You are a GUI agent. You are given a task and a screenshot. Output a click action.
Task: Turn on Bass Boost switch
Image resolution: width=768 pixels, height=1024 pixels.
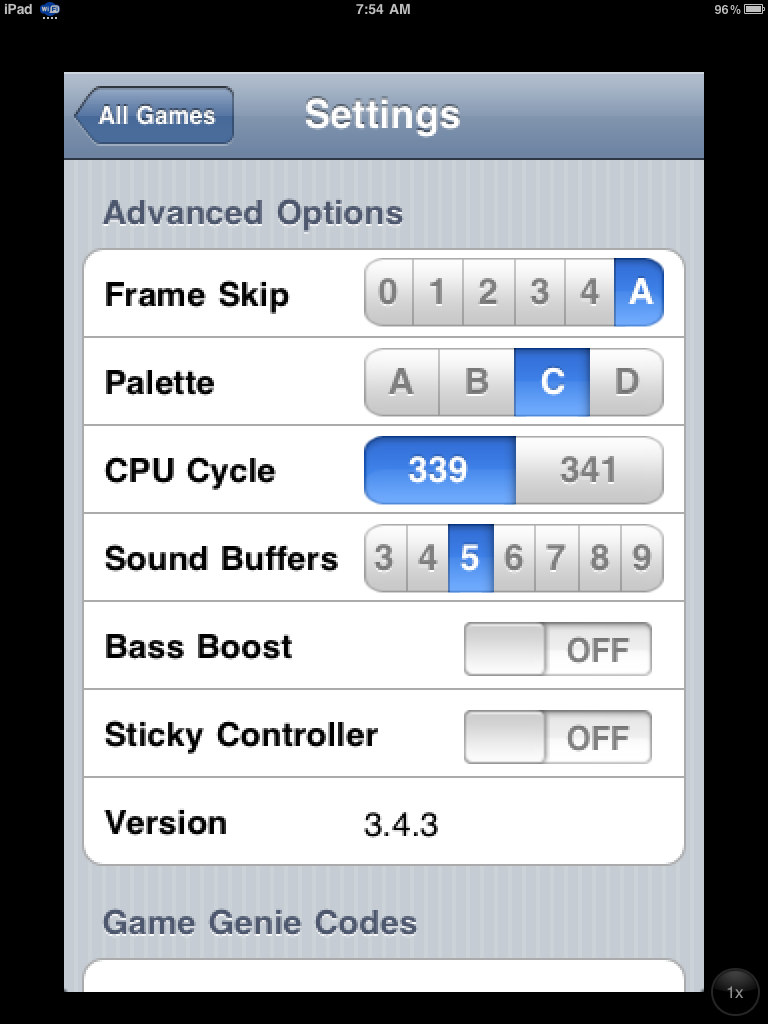click(557, 649)
